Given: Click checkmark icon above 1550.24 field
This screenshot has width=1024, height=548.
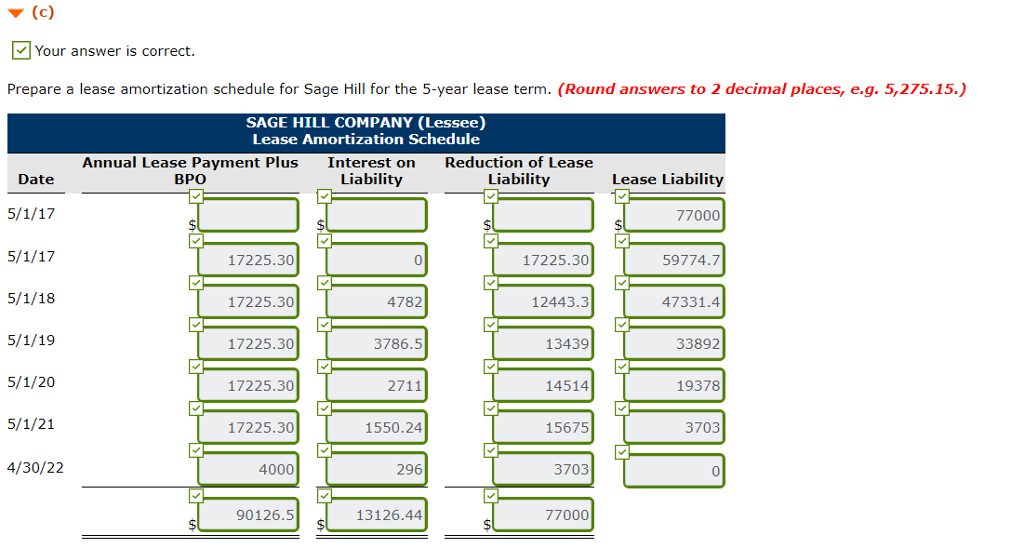Looking at the screenshot, I should coord(325,408).
